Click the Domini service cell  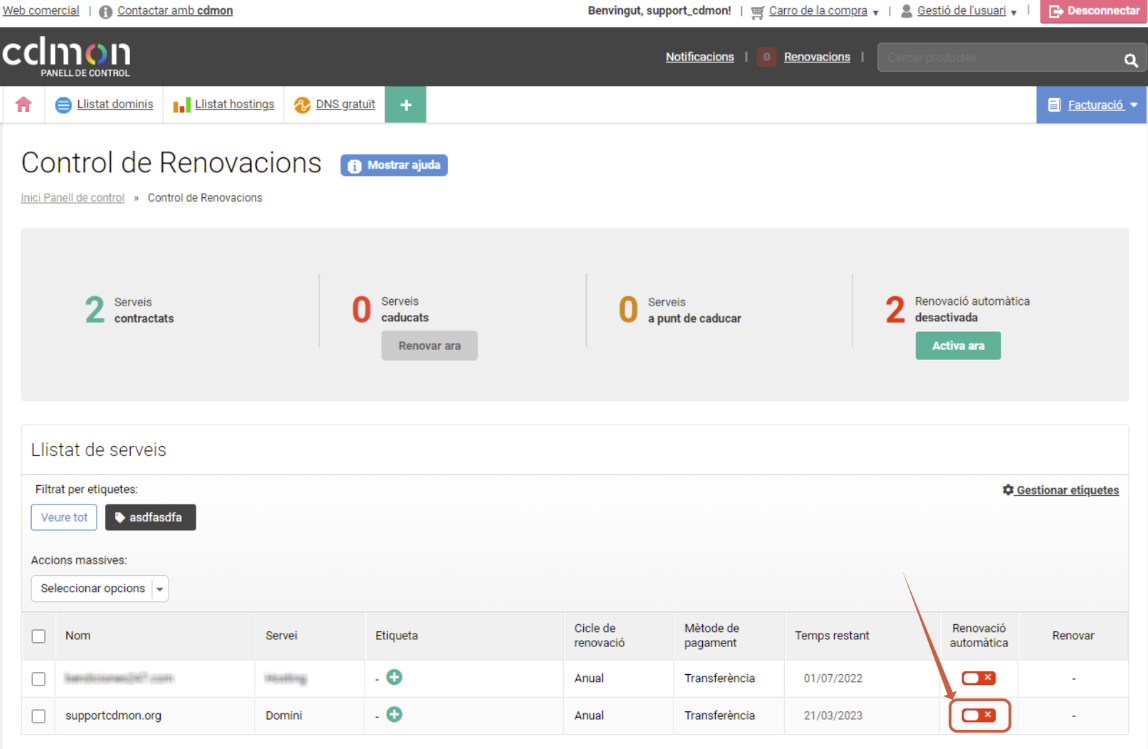283,715
